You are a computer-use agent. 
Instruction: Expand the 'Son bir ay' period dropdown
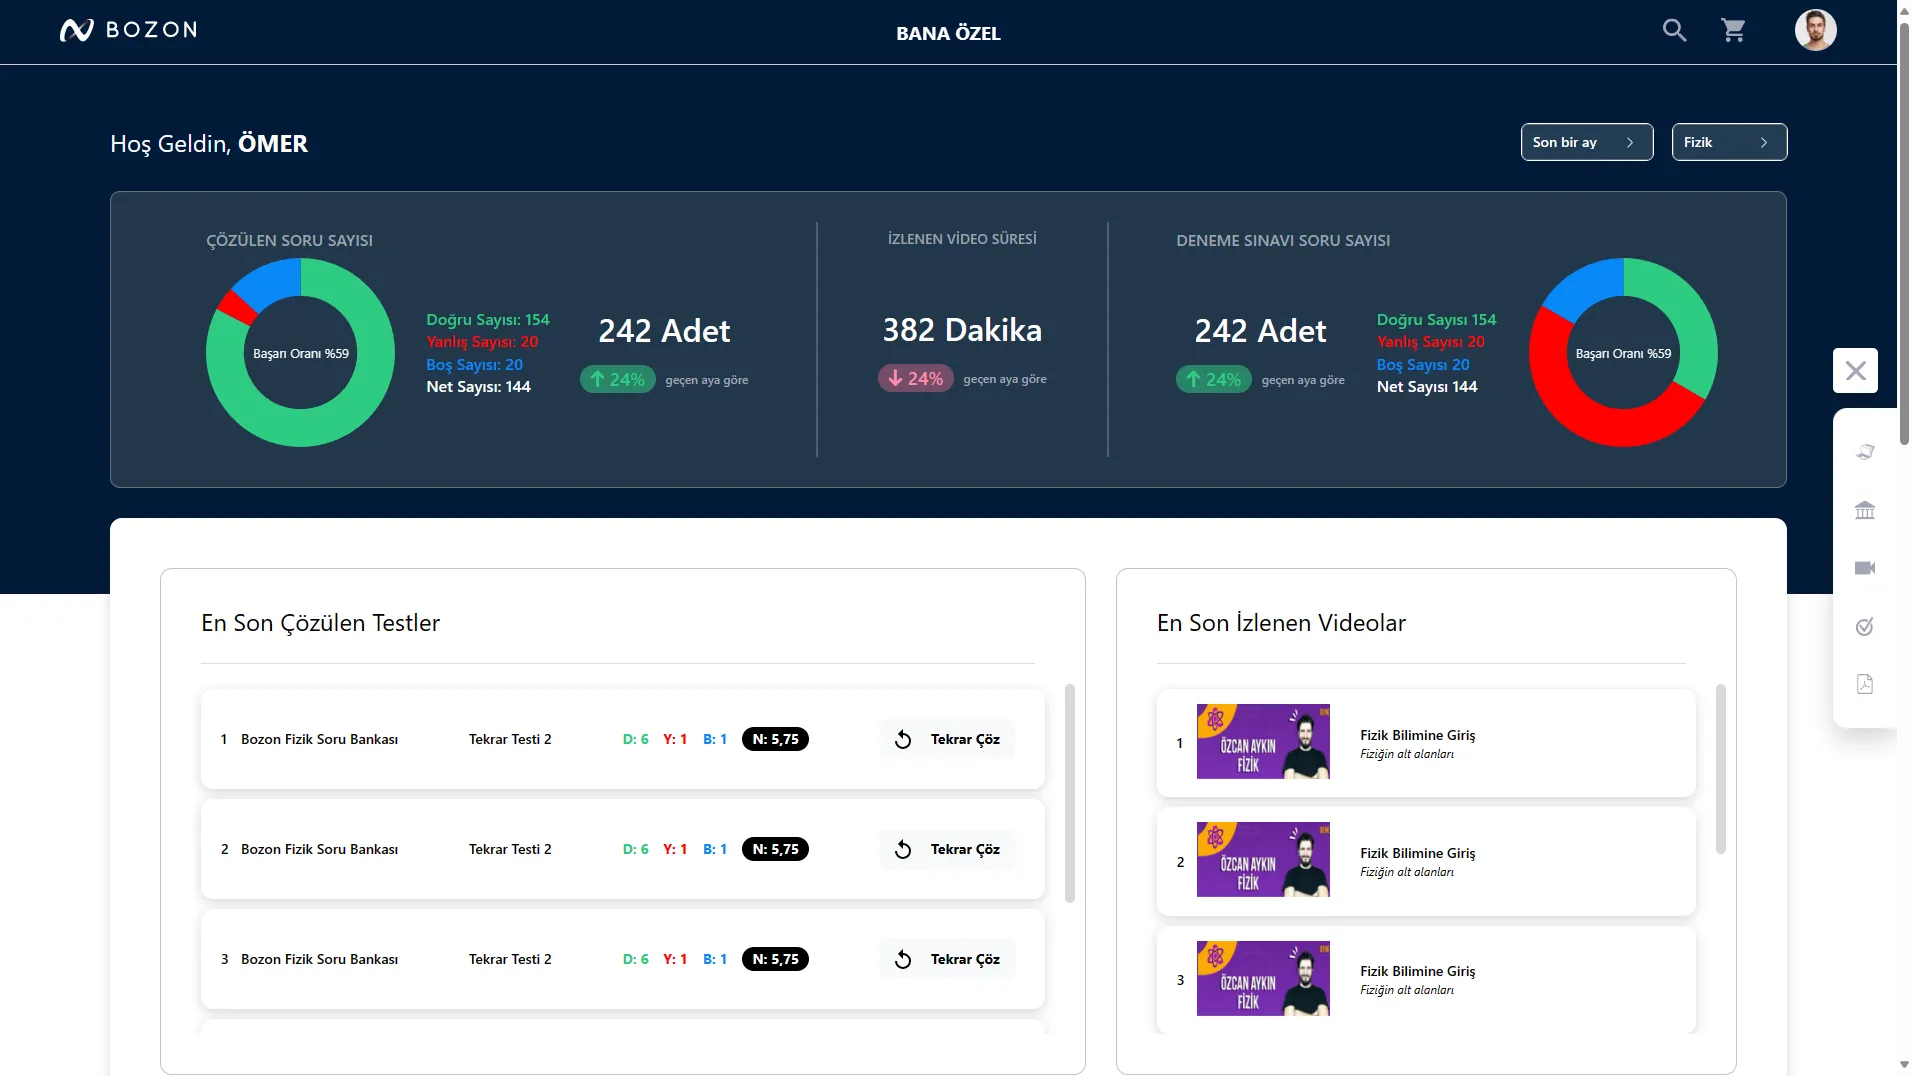(x=1586, y=142)
